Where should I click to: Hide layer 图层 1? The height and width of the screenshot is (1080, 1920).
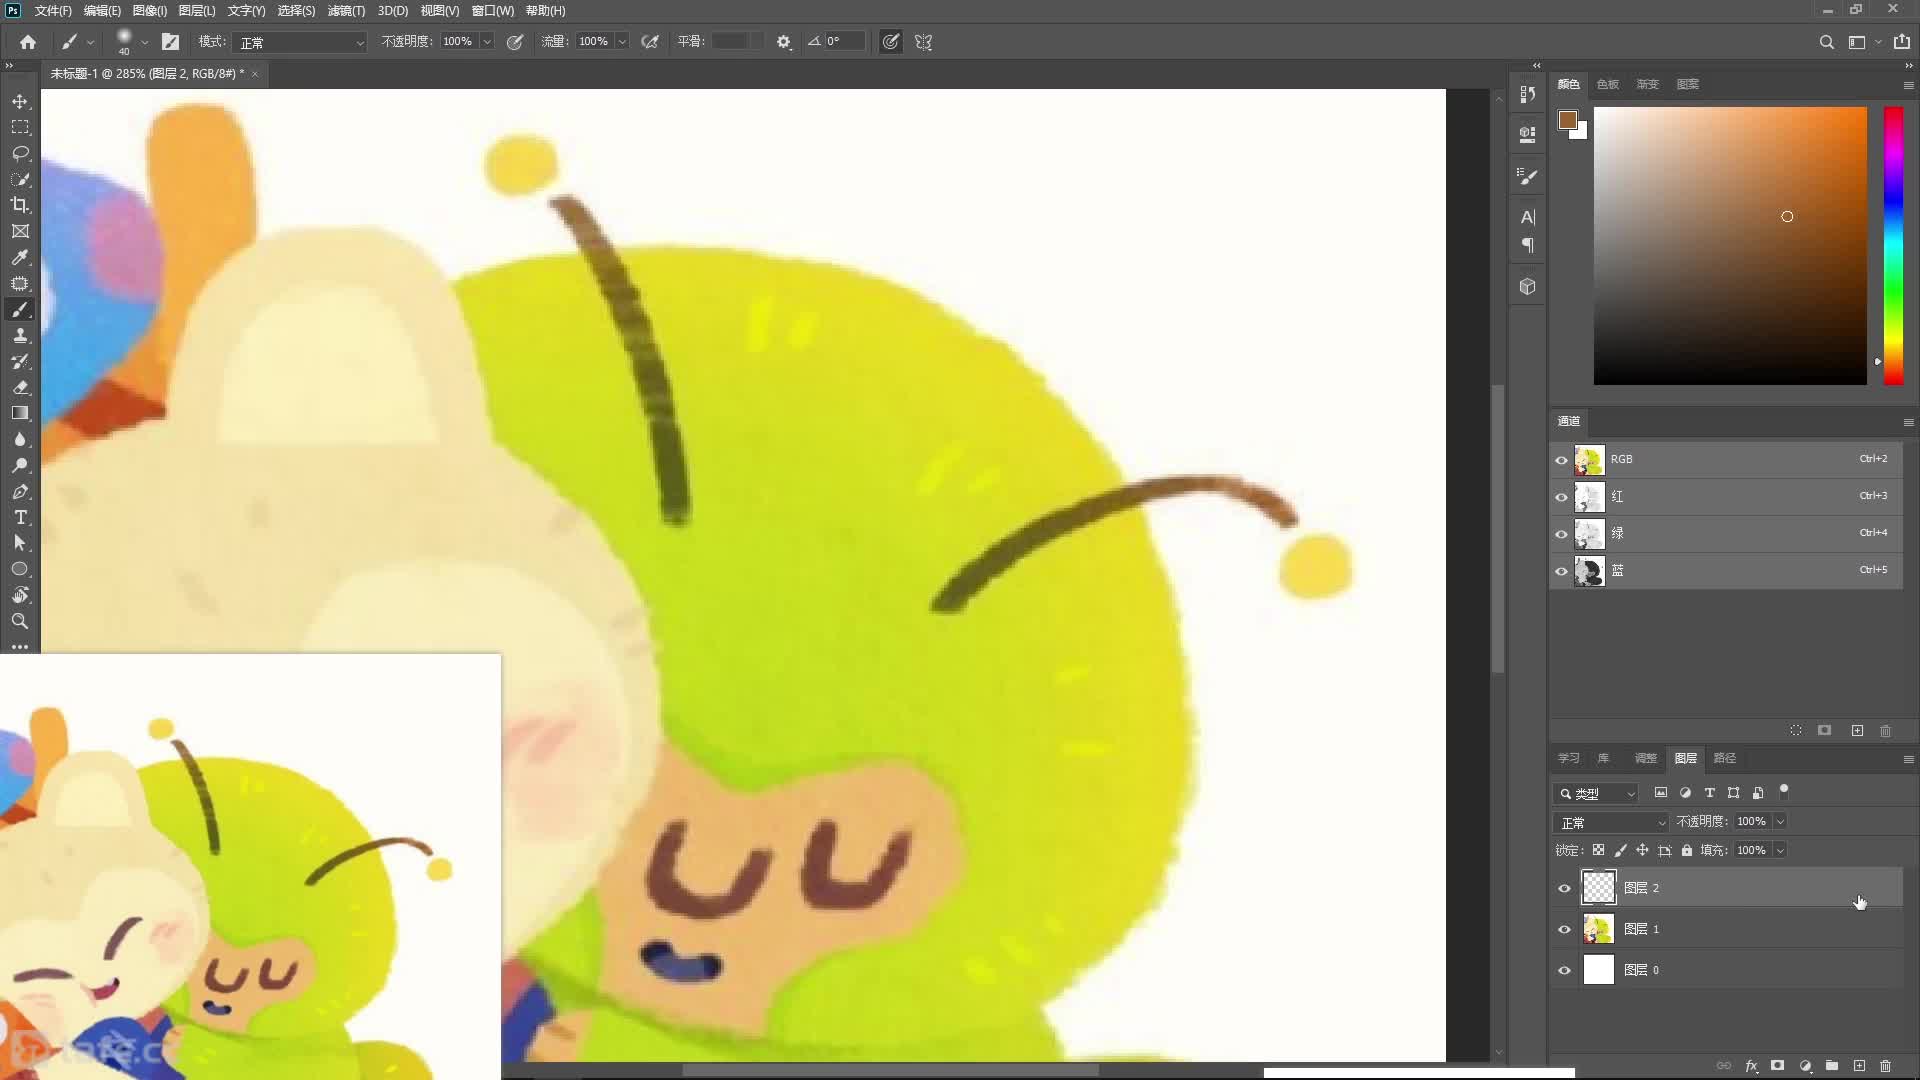coord(1564,929)
